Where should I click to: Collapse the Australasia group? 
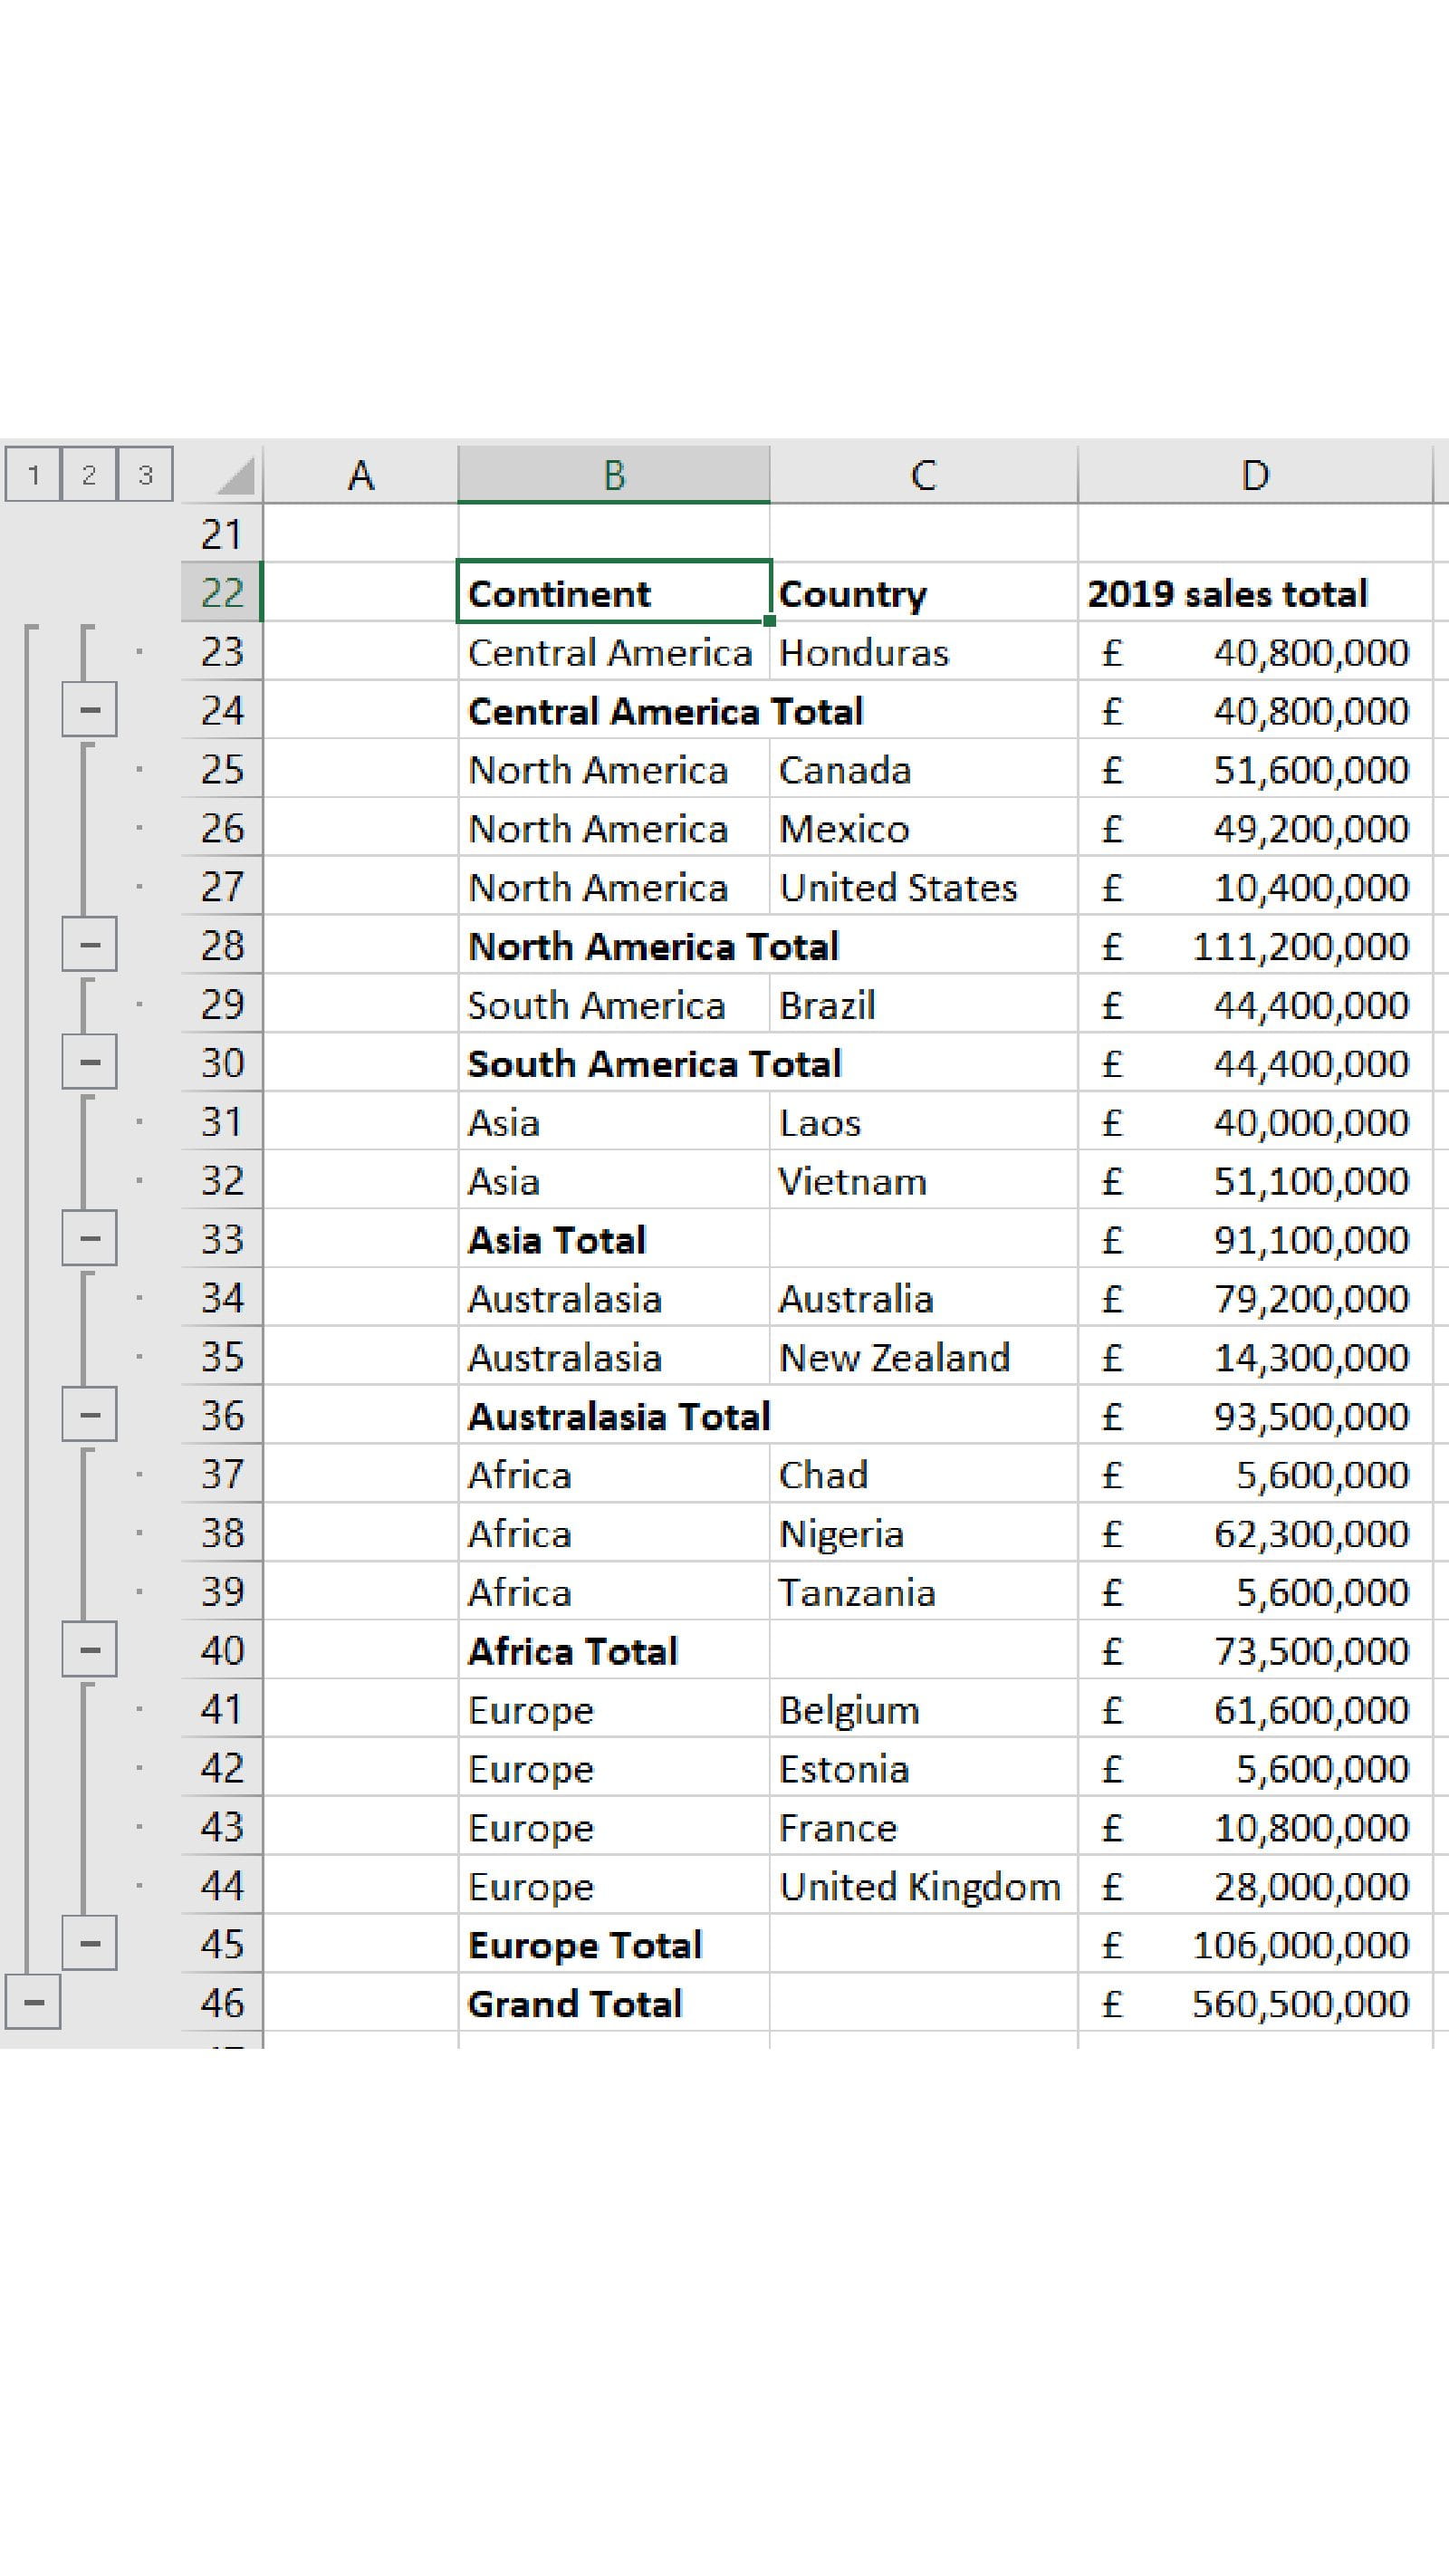pos(89,1415)
